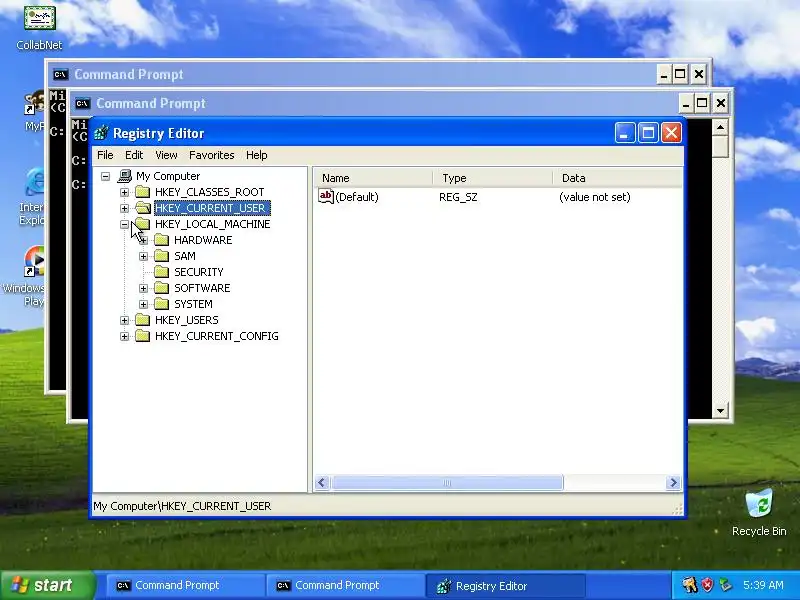Click the SOFTWARE folder icon
Screen dimensions: 800x600
point(162,288)
